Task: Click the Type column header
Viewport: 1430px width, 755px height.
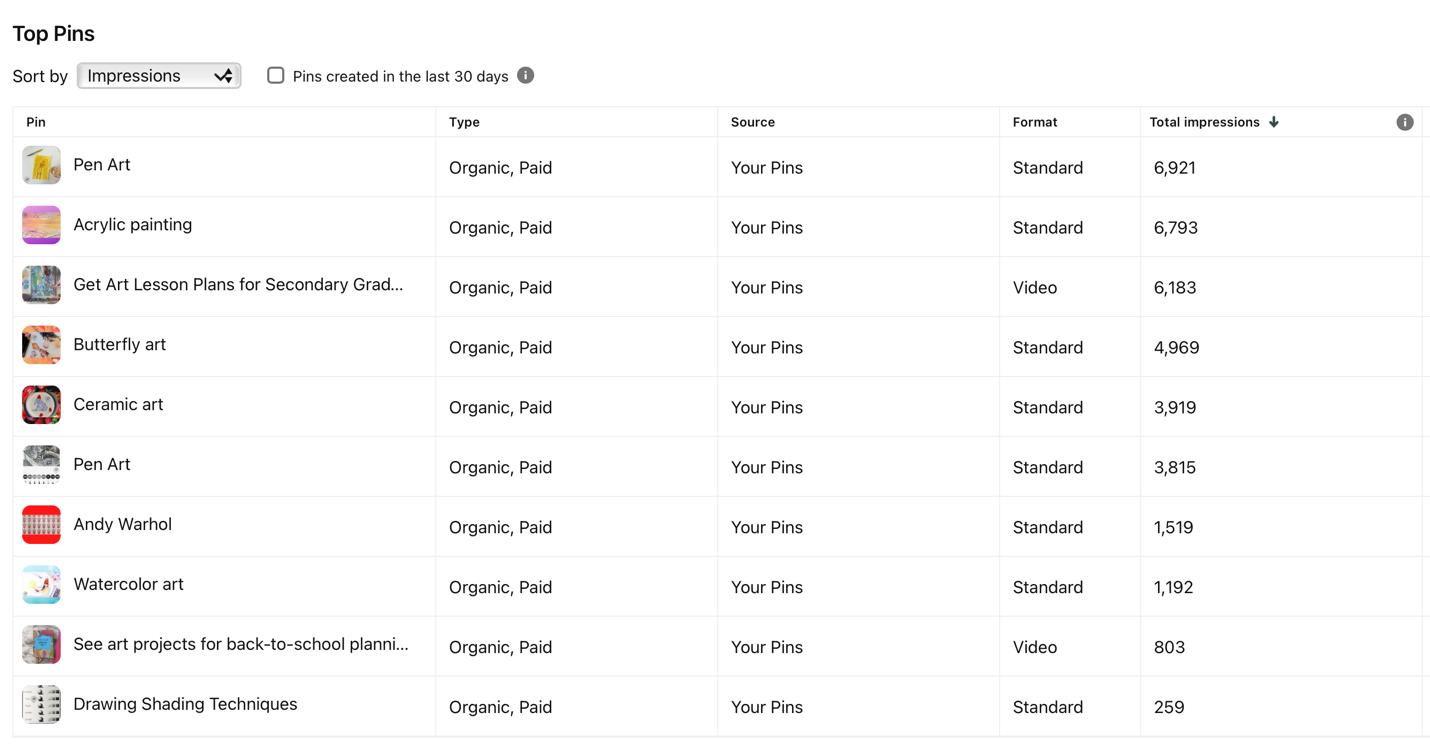Action: click(464, 122)
